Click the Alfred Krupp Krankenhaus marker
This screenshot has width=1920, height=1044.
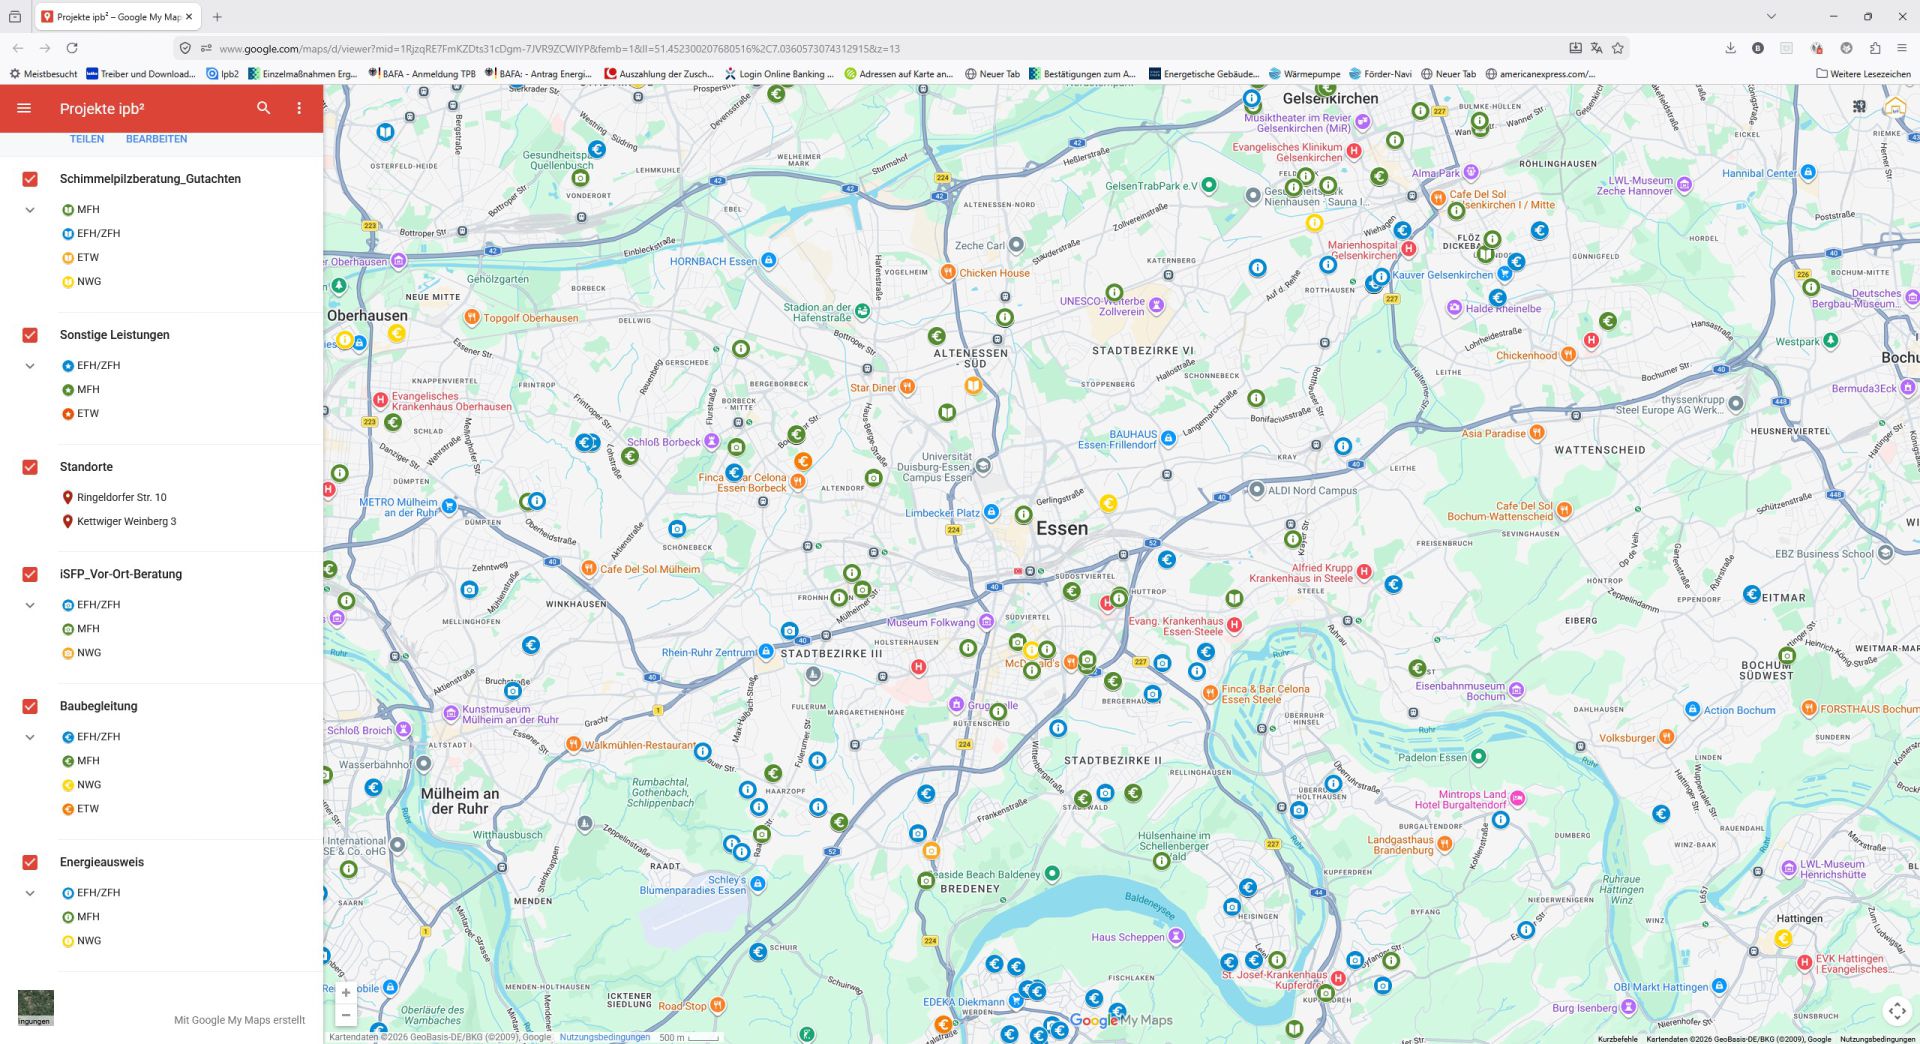click(x=1364, y=572)
